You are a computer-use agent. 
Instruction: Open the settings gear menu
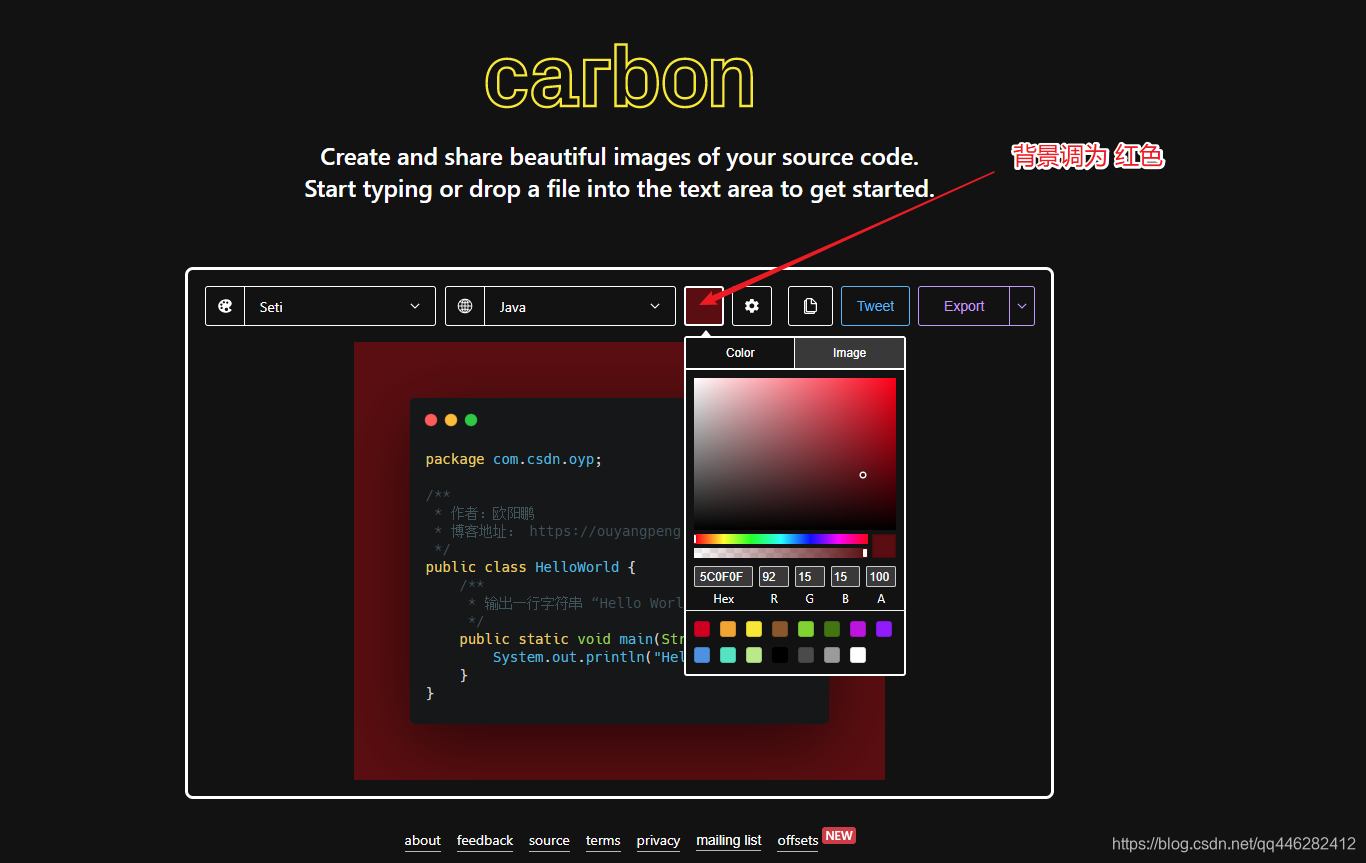[752, 306]
